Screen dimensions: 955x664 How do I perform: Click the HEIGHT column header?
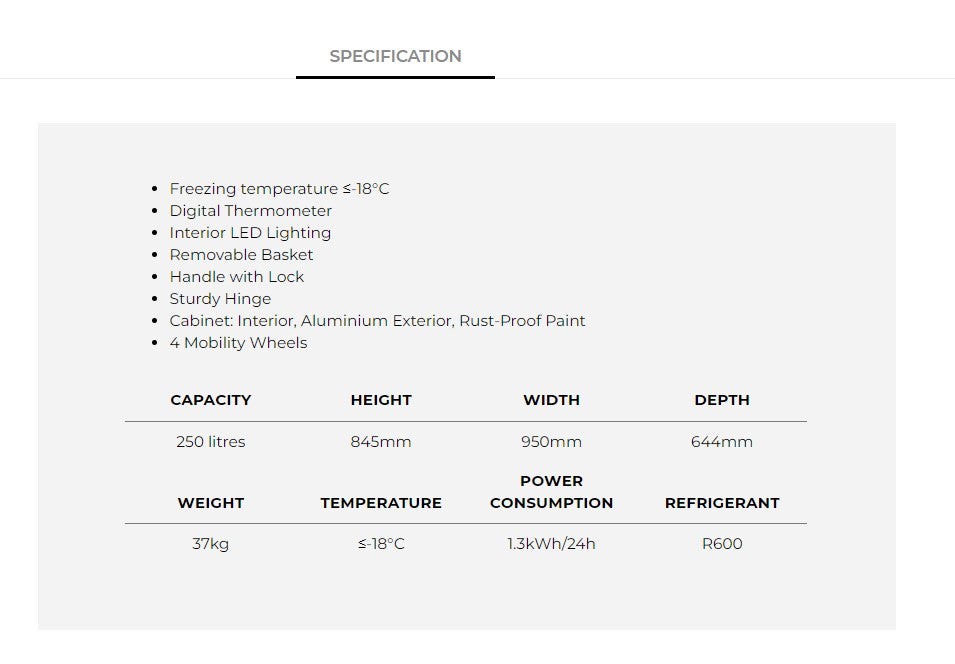pos(381,400)
